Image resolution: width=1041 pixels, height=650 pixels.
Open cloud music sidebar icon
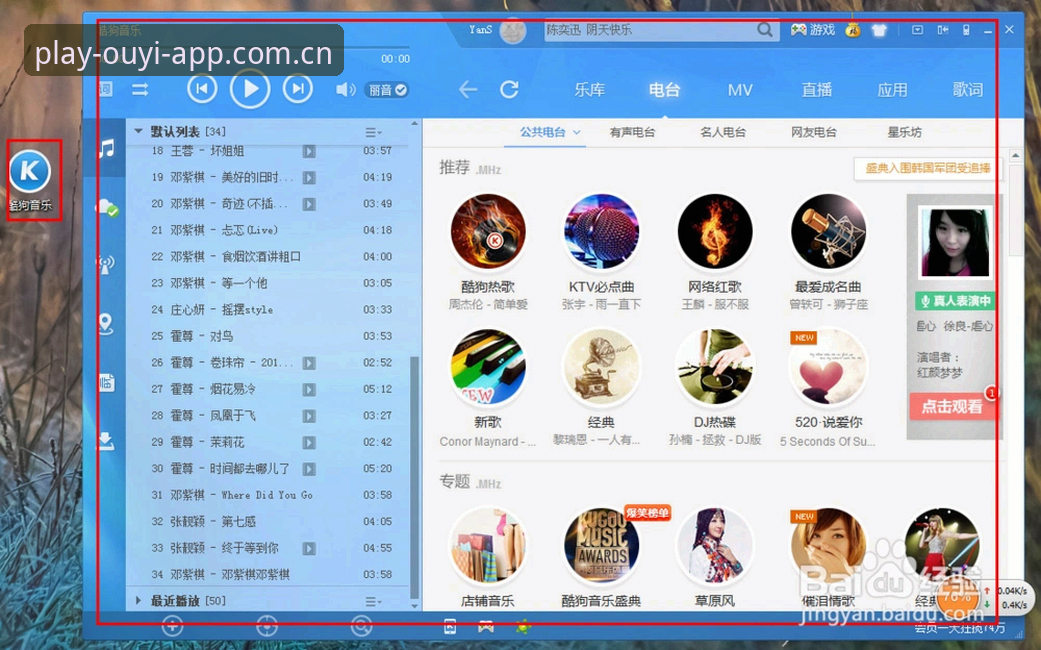pos(106,208)
